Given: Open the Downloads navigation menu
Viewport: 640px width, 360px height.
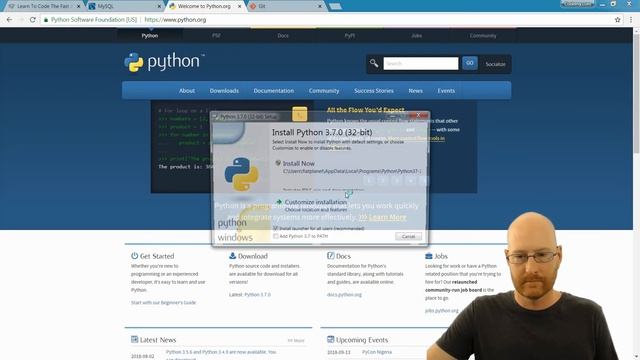Looking at the screenshot, I should 224,91.
